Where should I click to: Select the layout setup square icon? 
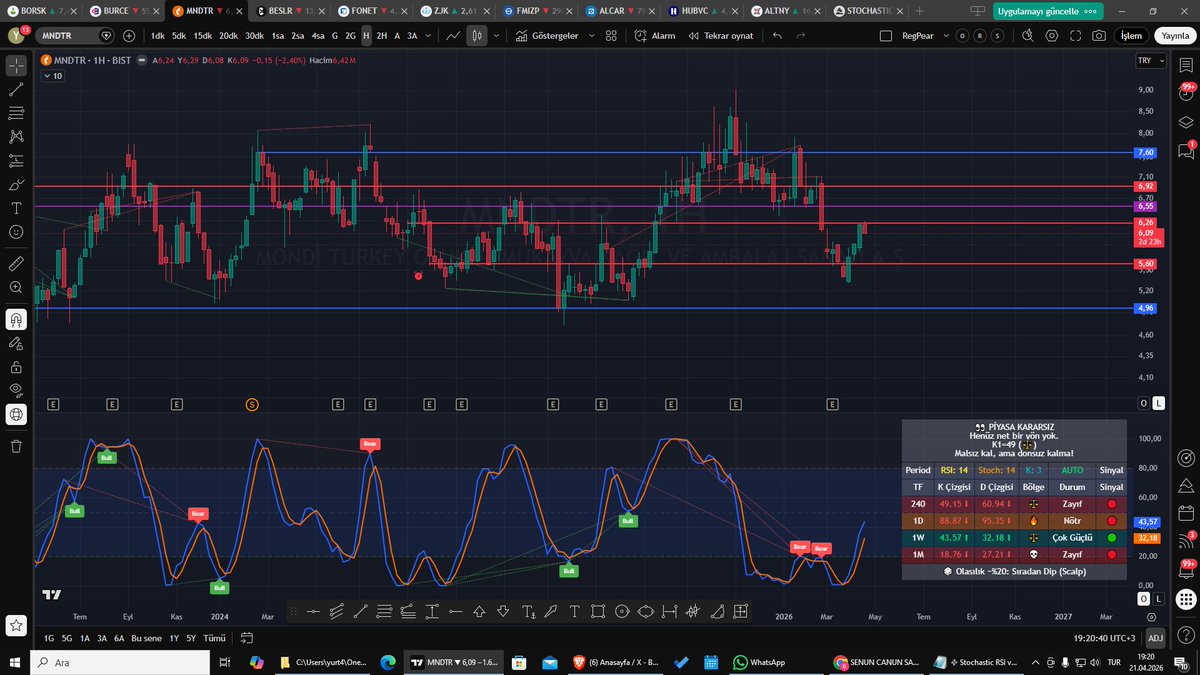(885, 35)
